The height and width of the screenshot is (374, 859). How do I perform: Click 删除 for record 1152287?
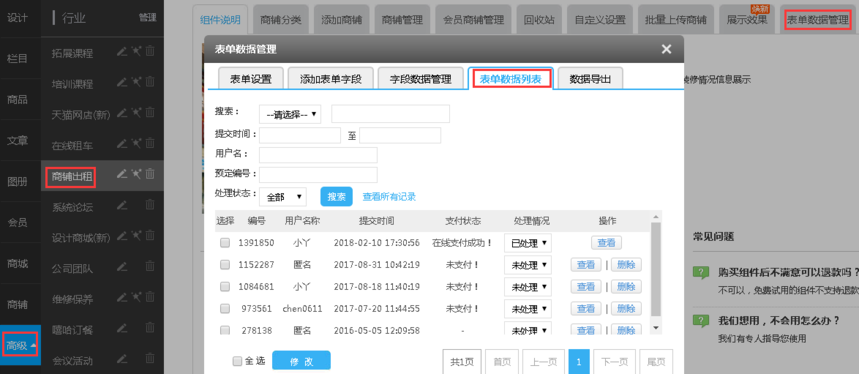626,264
